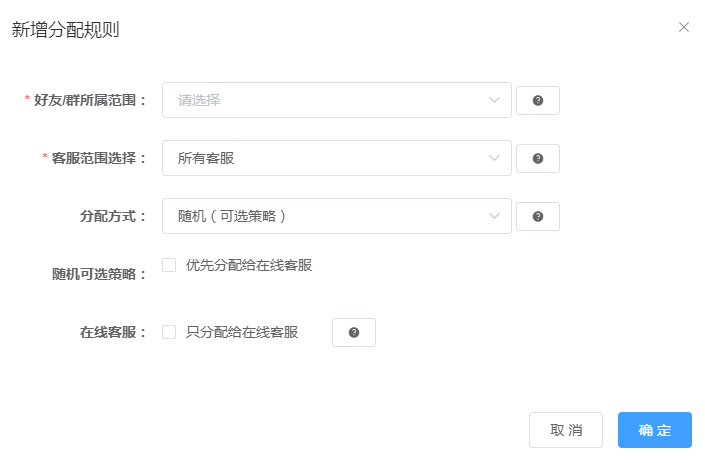The height and width of the screenshot is (463, 705).
Task: Click chevron arrow in 好友/群所属范围 field
Action: pyautogui.click(x=494, y=100)
